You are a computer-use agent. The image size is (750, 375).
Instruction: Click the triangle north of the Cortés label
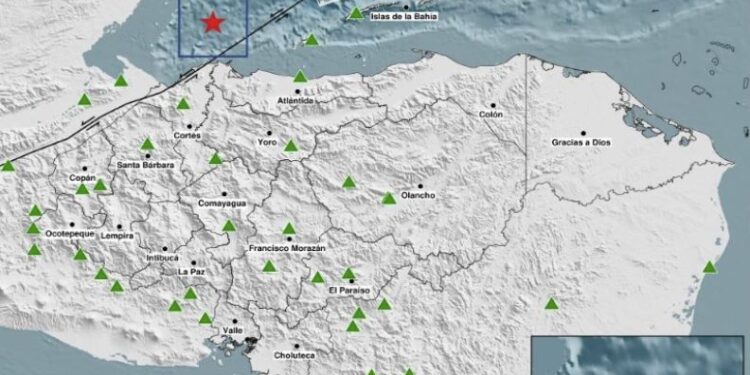click(183, 103)
